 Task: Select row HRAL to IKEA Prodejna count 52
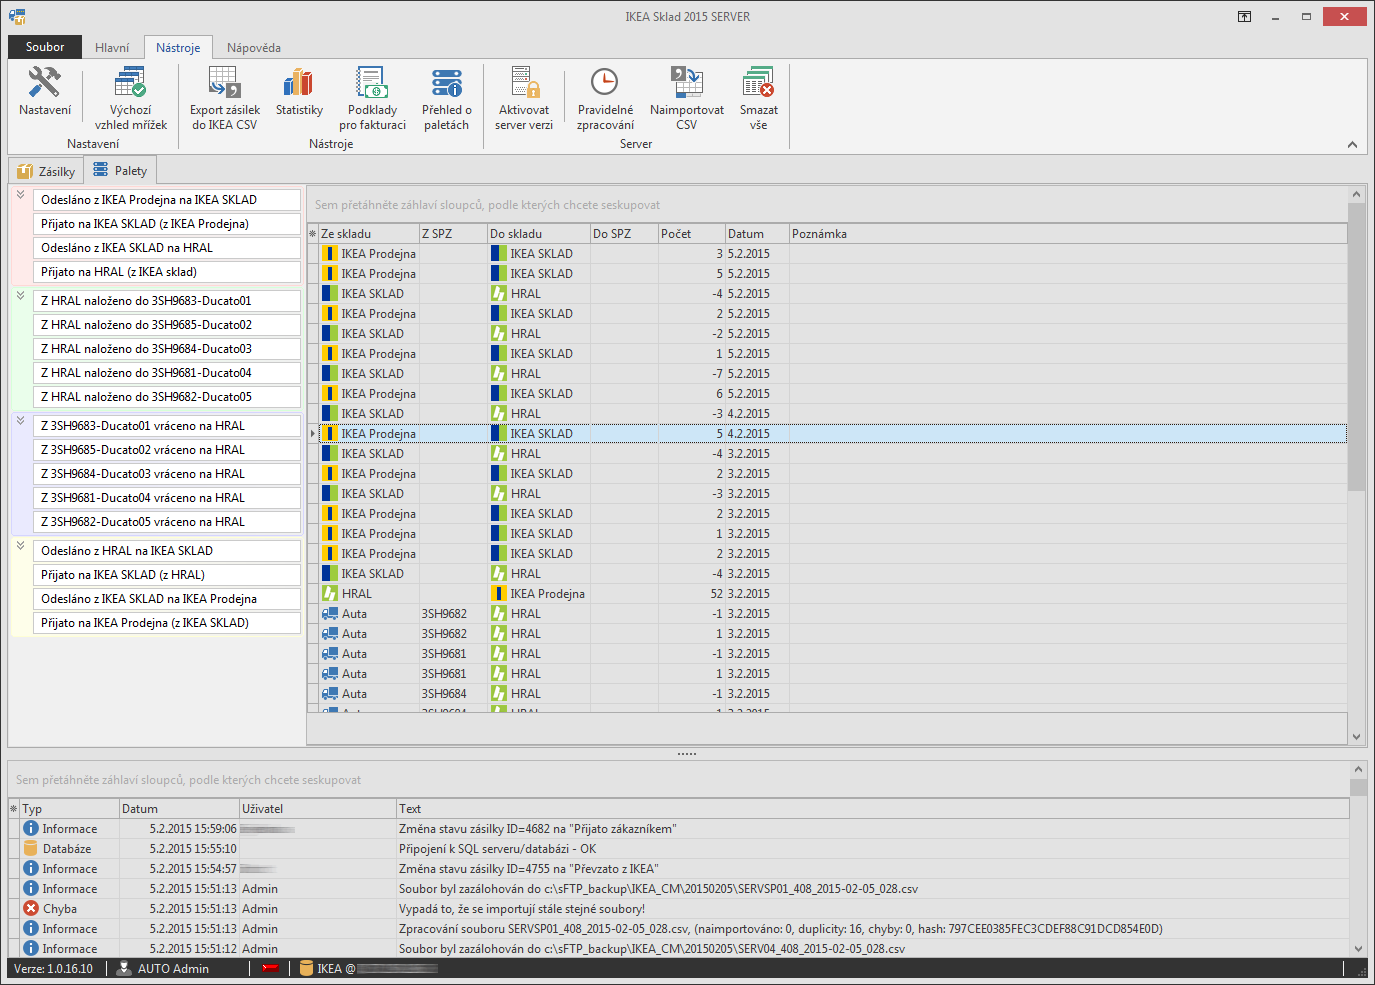[827, 593]
